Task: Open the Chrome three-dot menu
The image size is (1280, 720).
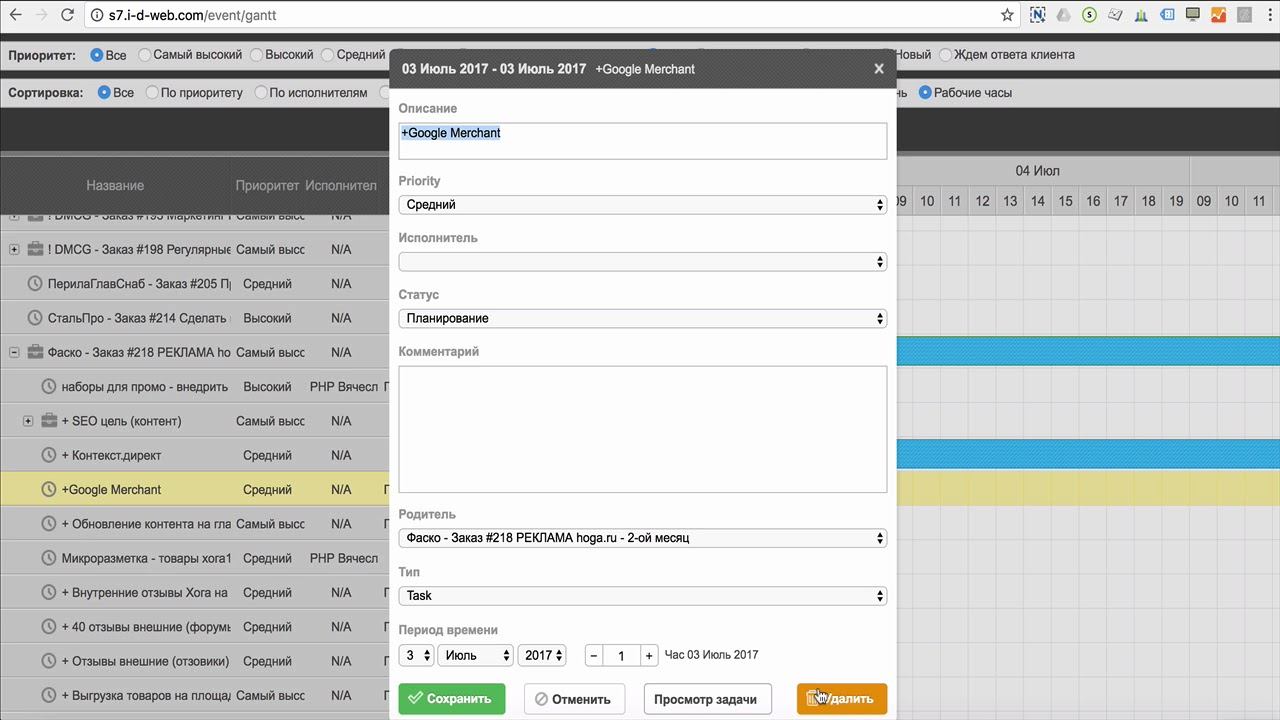Action: (1269, 15)
